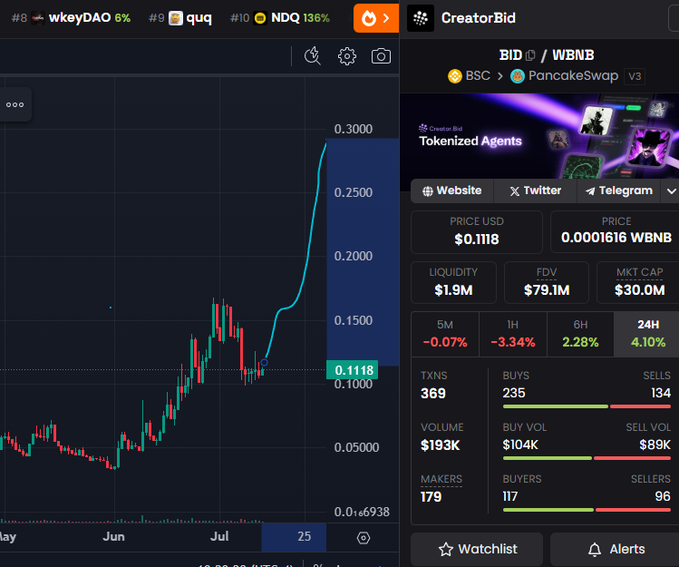The width and height of the screenshot is (679, 567).
Task: Click the wkeyDAO token icon
Action: 38,18
